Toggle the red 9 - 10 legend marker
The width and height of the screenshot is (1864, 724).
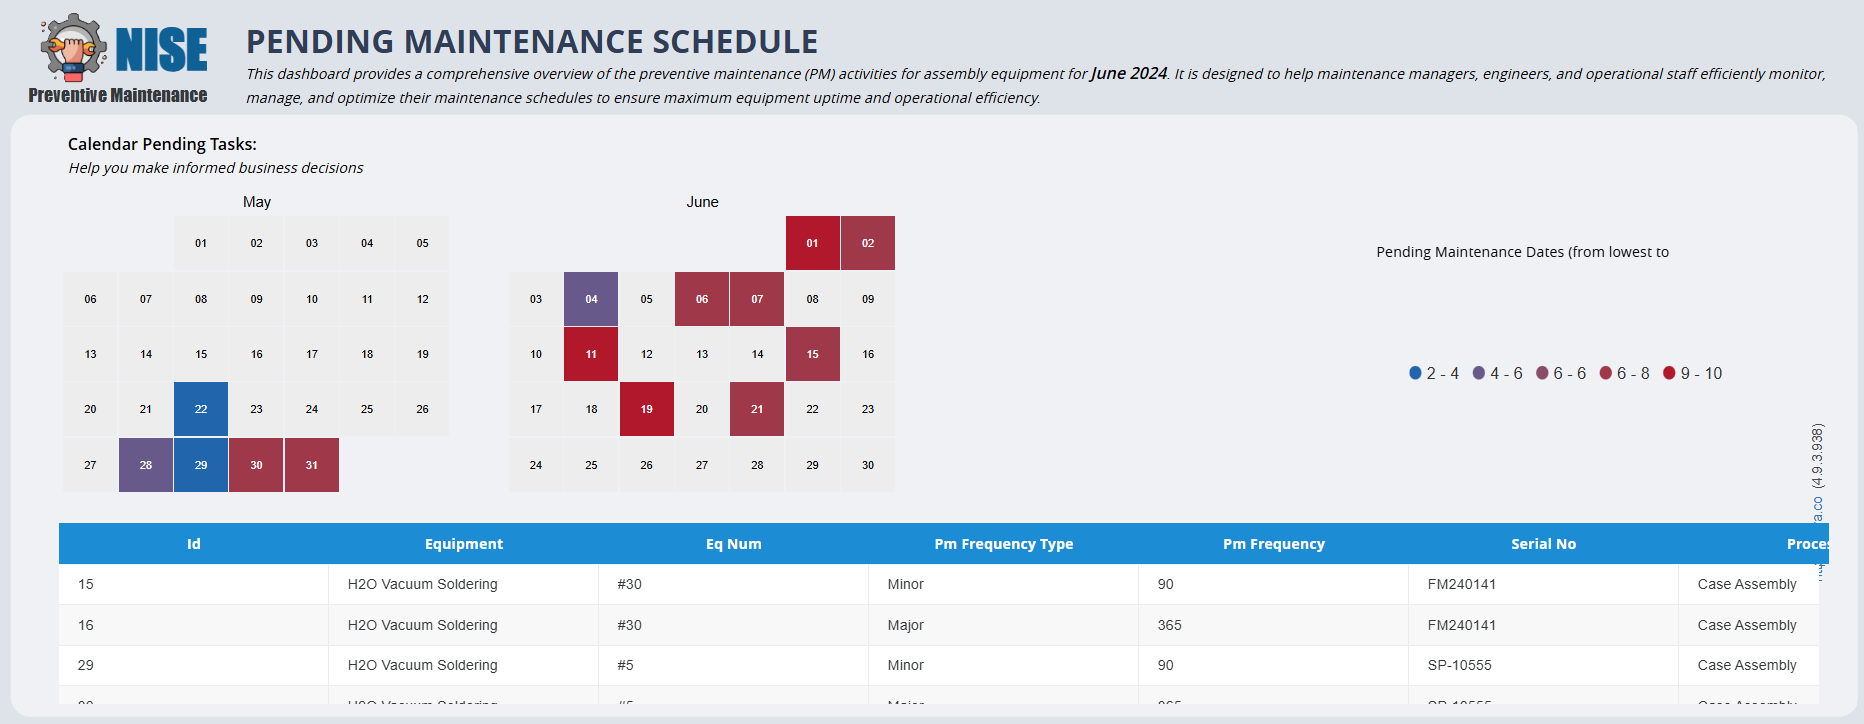(x=1669, y=373)
